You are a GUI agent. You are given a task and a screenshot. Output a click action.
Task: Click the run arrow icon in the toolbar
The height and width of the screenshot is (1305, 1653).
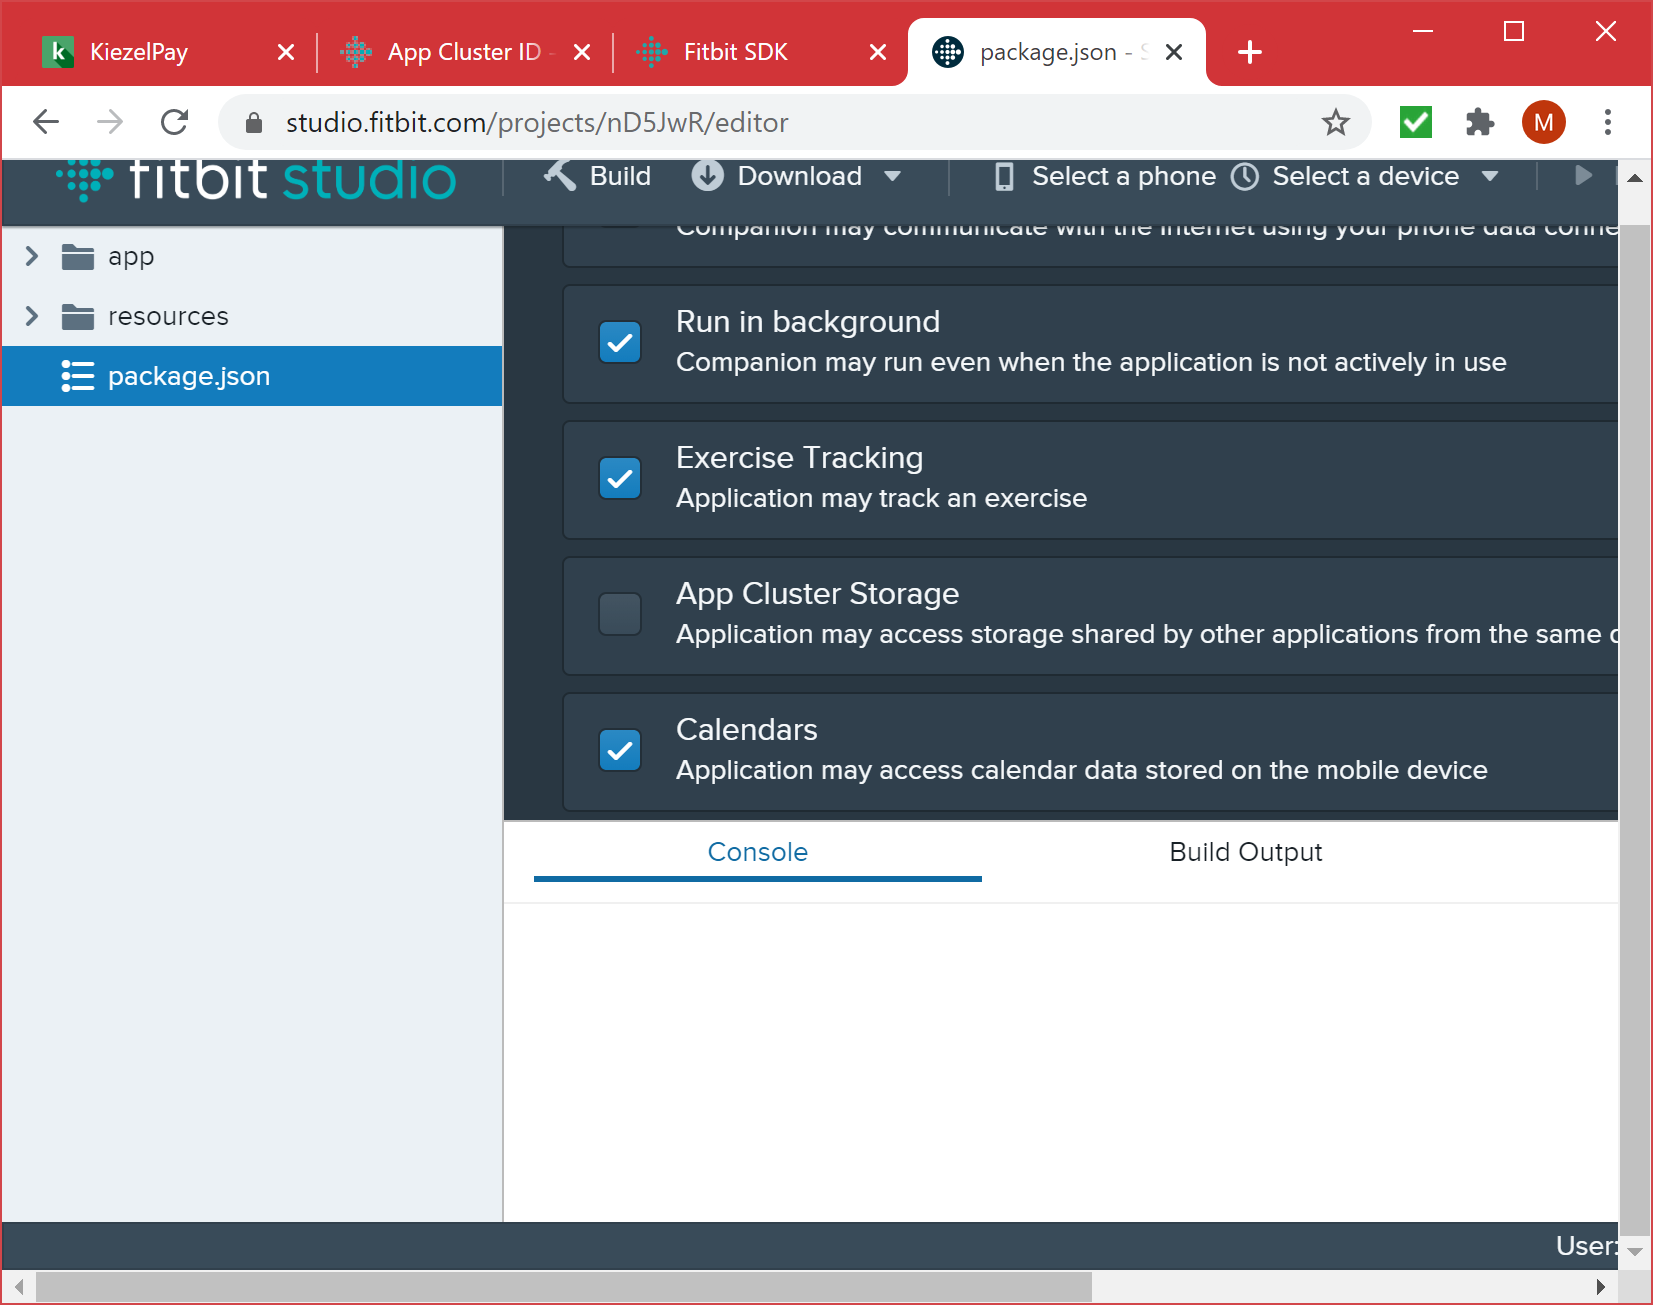[x=1581, y=176]
